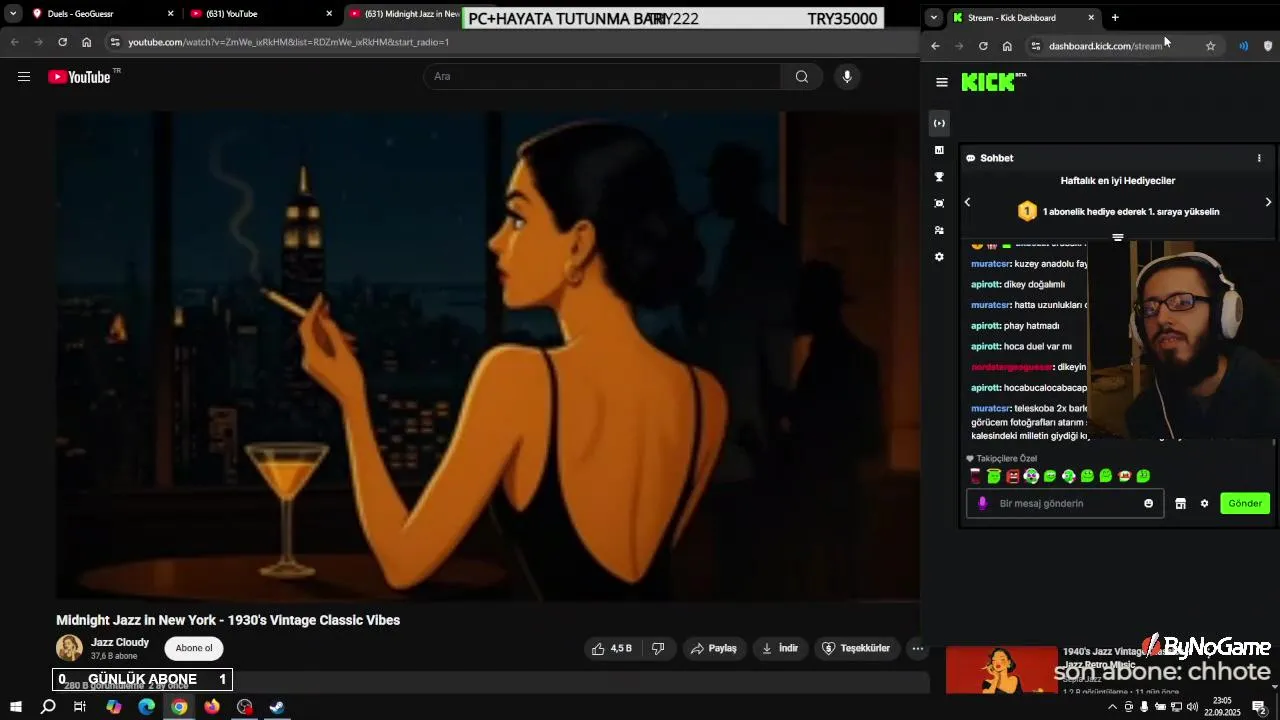1280x720 pixels.
Task: Open tab list dropdown in YouTube window
Action: pyautogui.click(x=13, y=14)
